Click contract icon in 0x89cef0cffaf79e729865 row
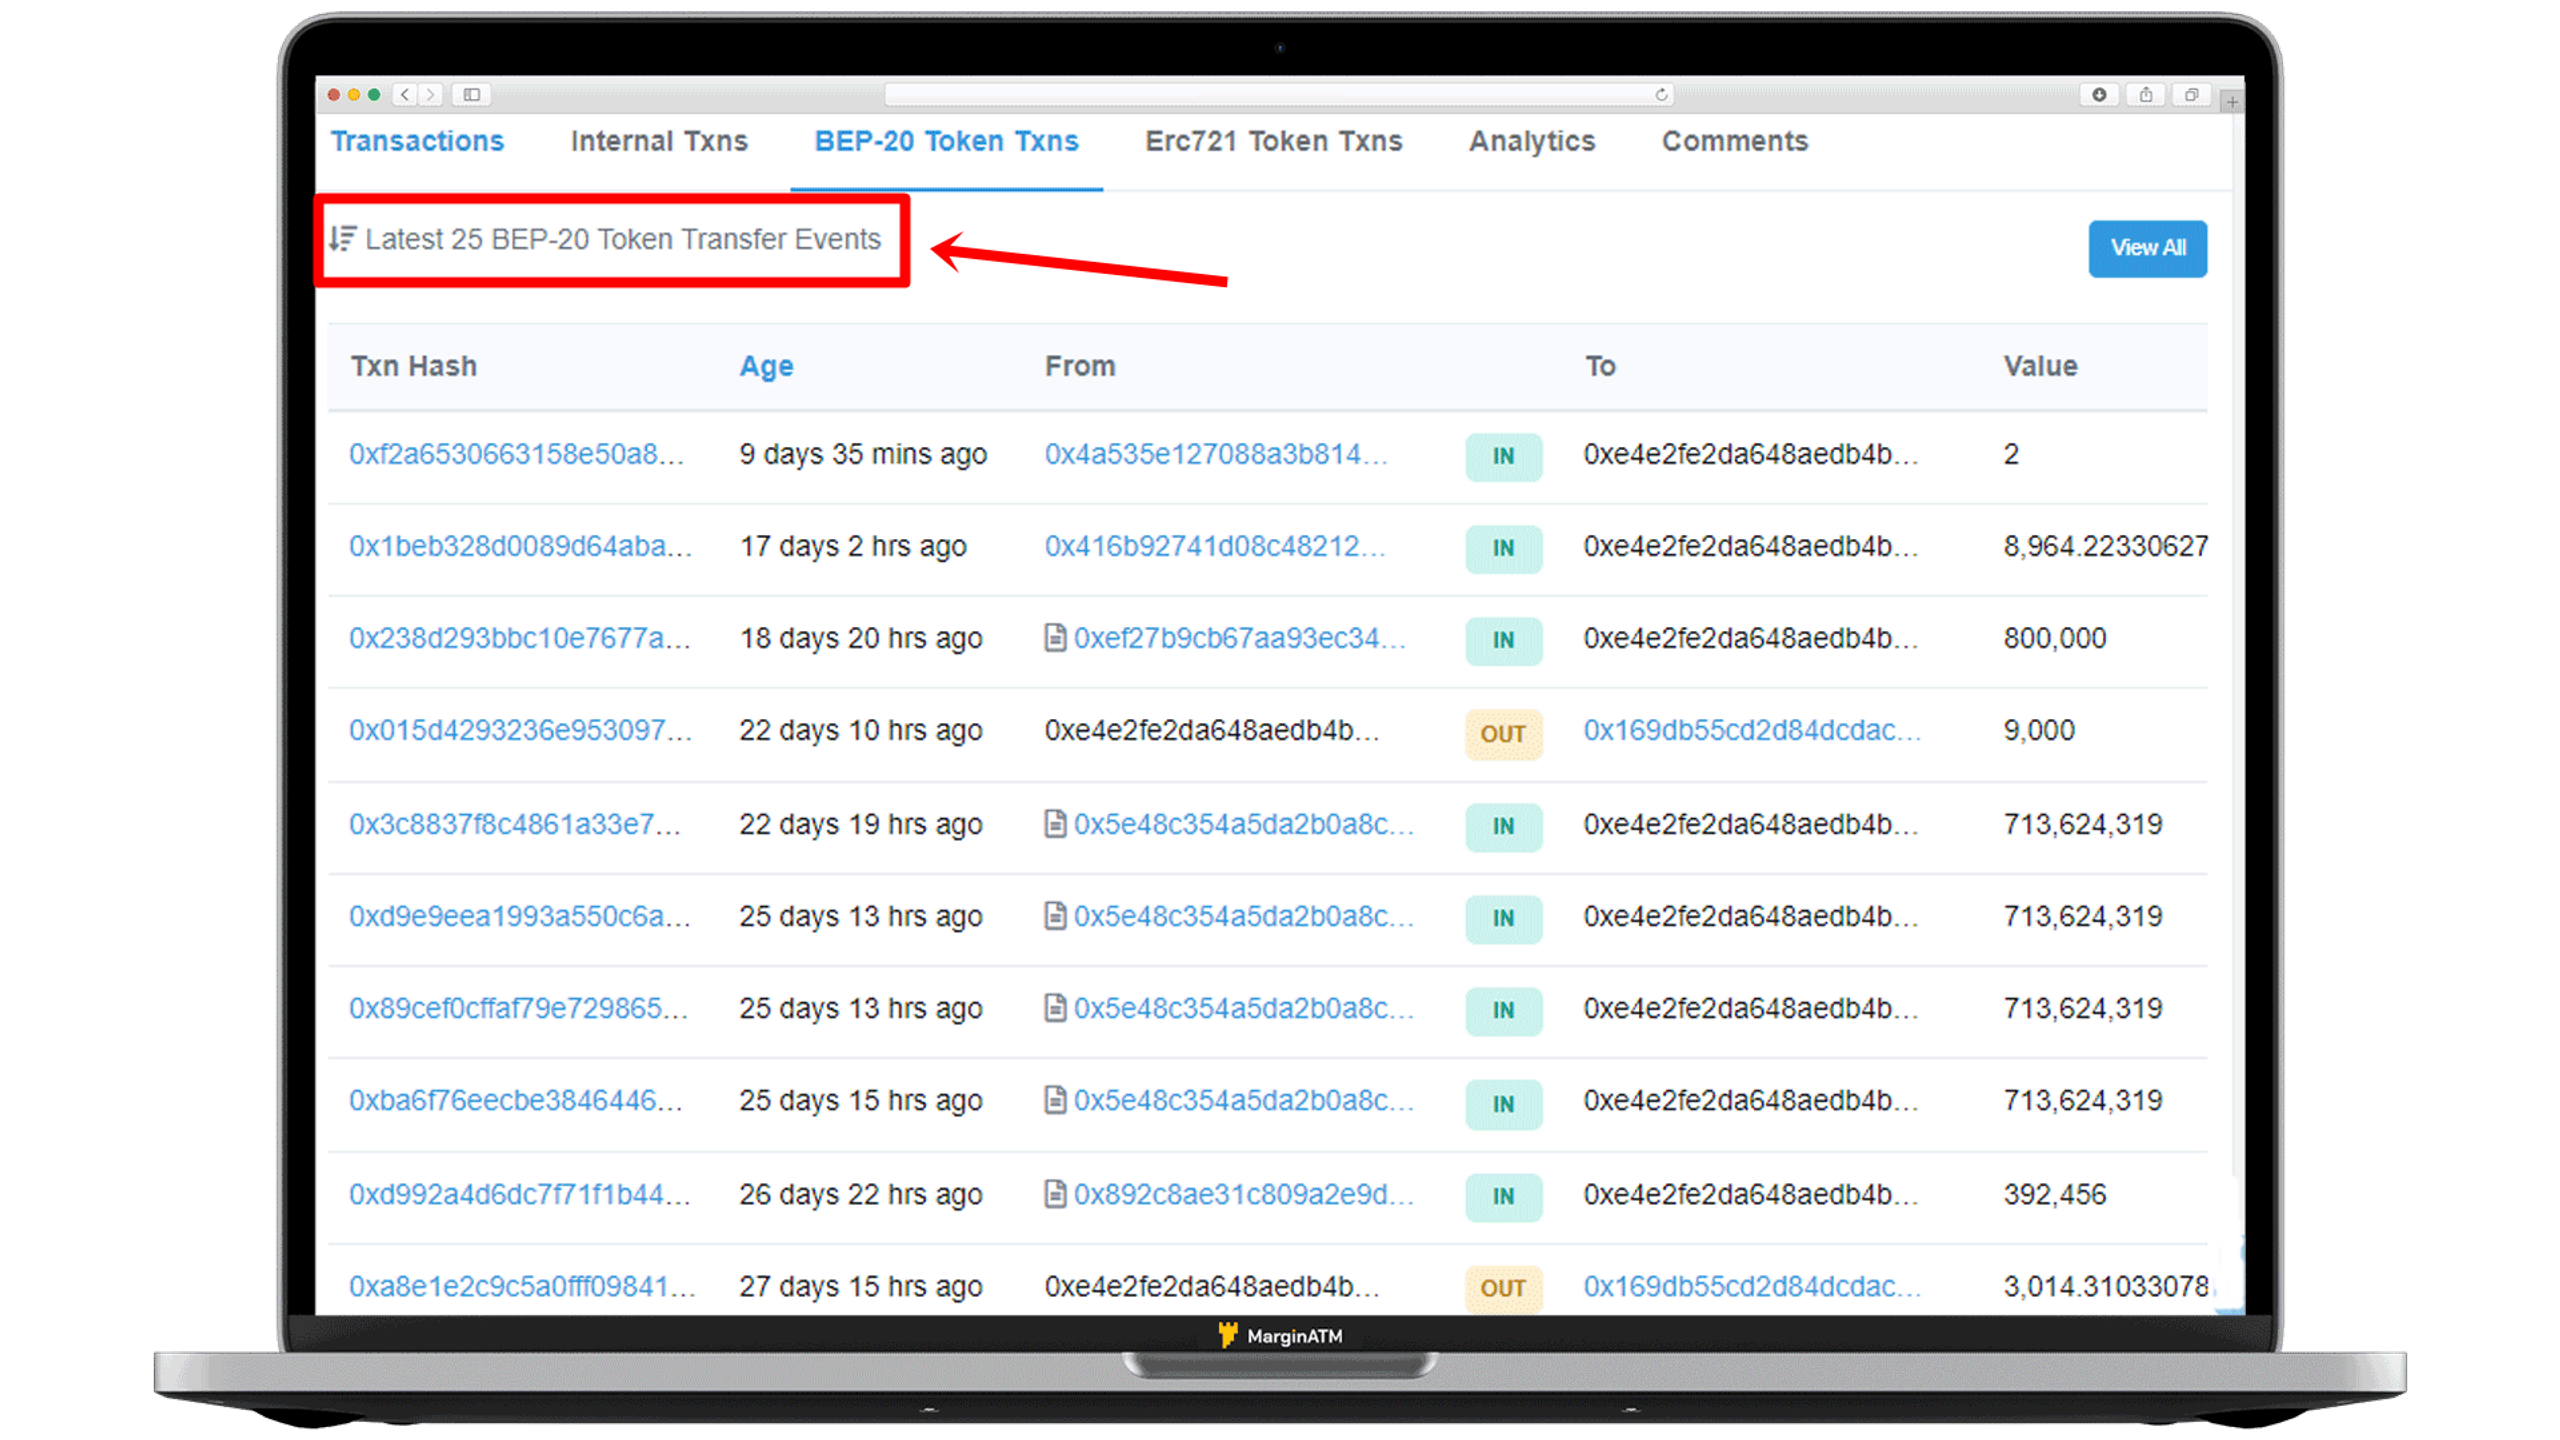 1054,1007
